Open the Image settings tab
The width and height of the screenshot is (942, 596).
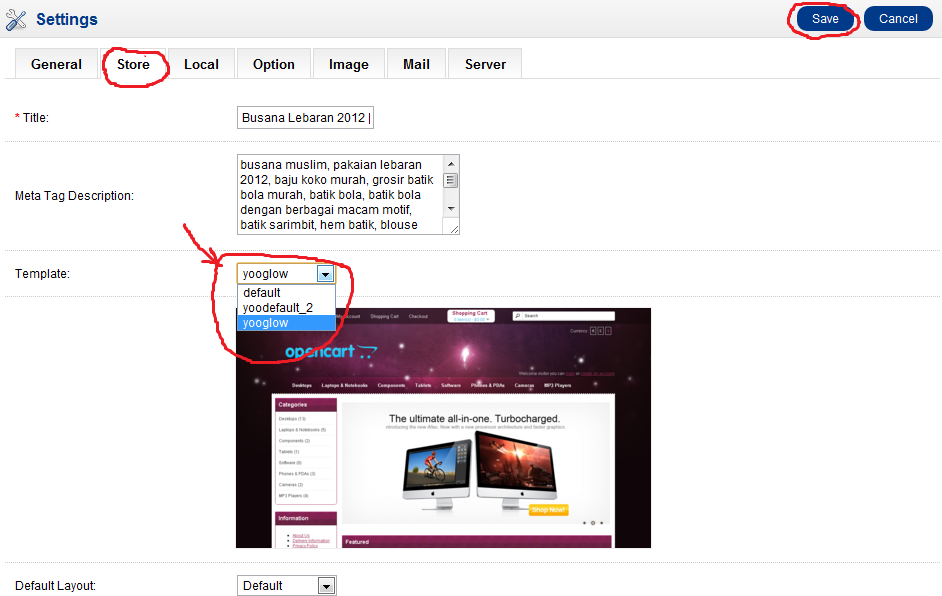pyautogui.click(x=348, y=64)
